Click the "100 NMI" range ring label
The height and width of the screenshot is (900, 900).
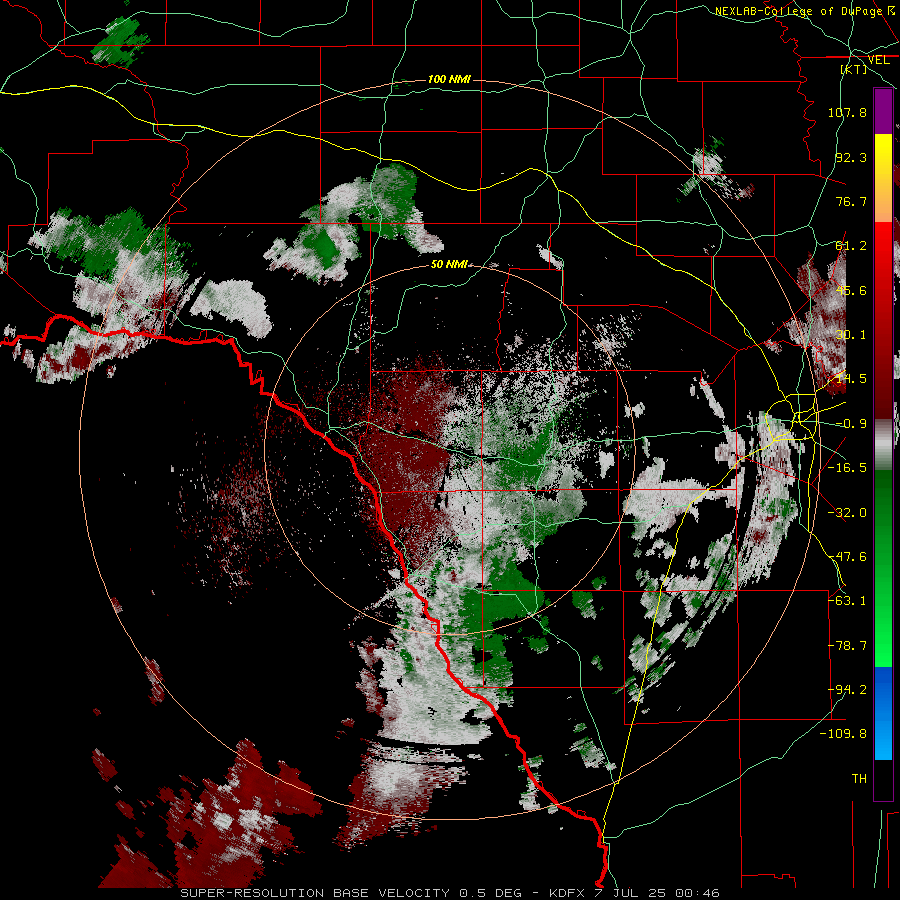[449, 79]
